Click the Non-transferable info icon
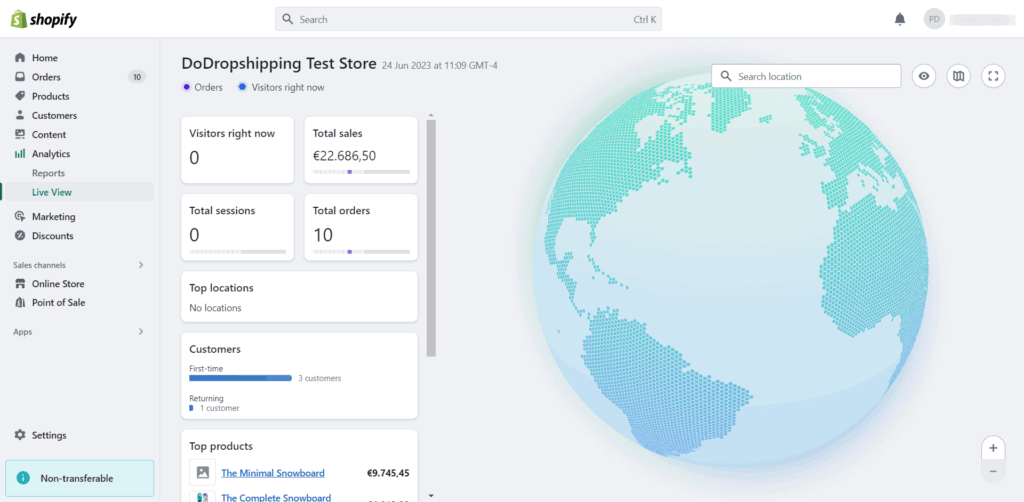 [24, 478]
